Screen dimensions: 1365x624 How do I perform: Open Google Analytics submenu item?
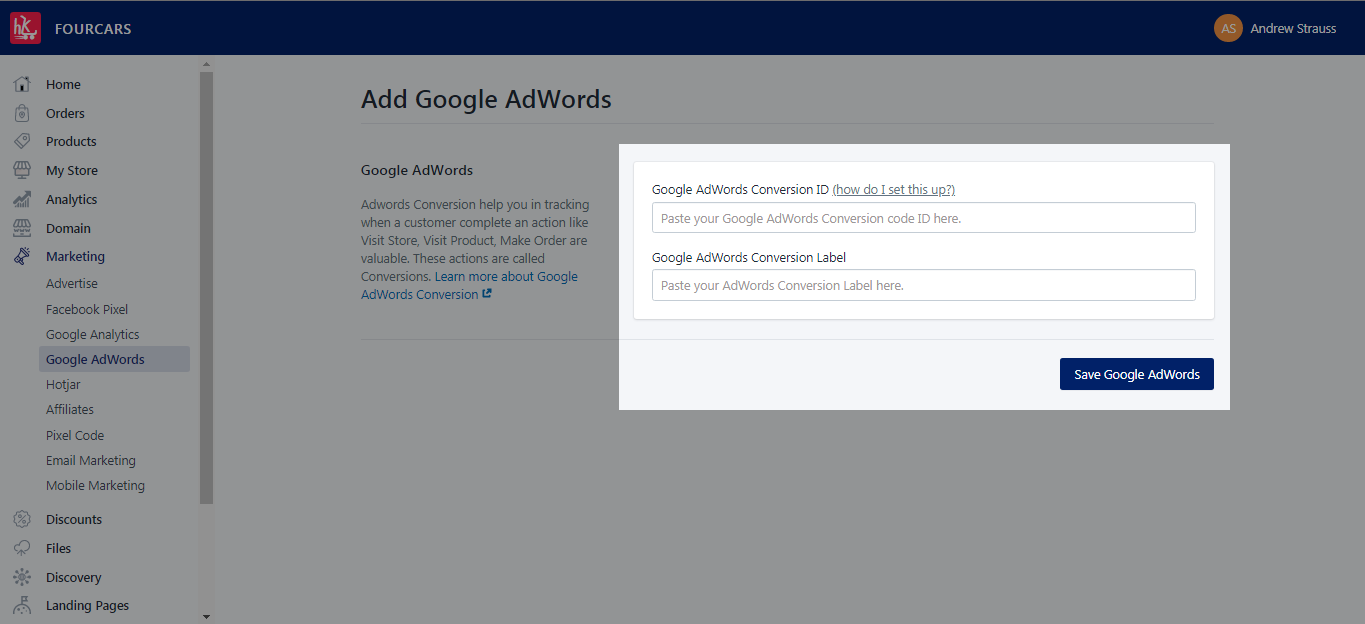coord(93,335)
